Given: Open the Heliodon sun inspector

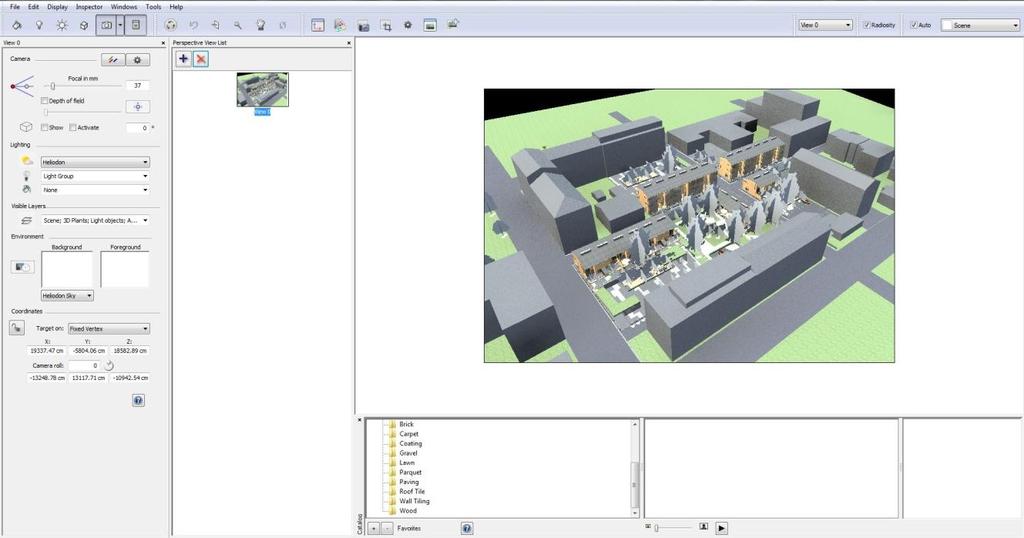Looking at the screenshot, I should 61,25.
